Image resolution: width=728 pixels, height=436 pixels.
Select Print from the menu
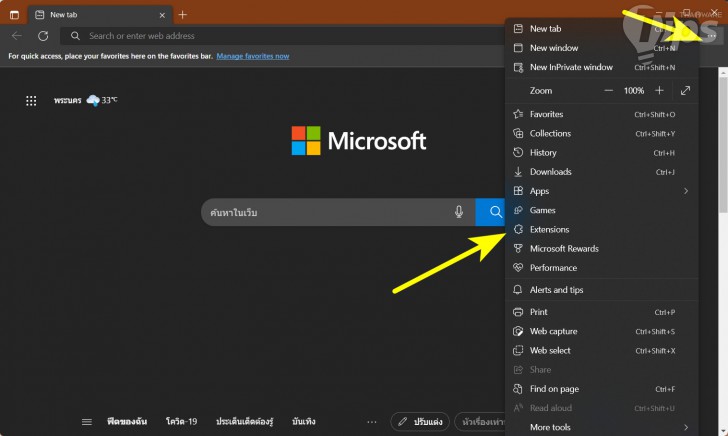coord(602,312)
